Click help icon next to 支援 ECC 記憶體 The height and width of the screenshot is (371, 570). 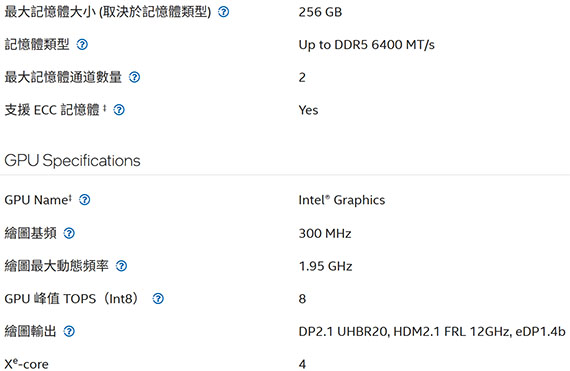[119, 110]
